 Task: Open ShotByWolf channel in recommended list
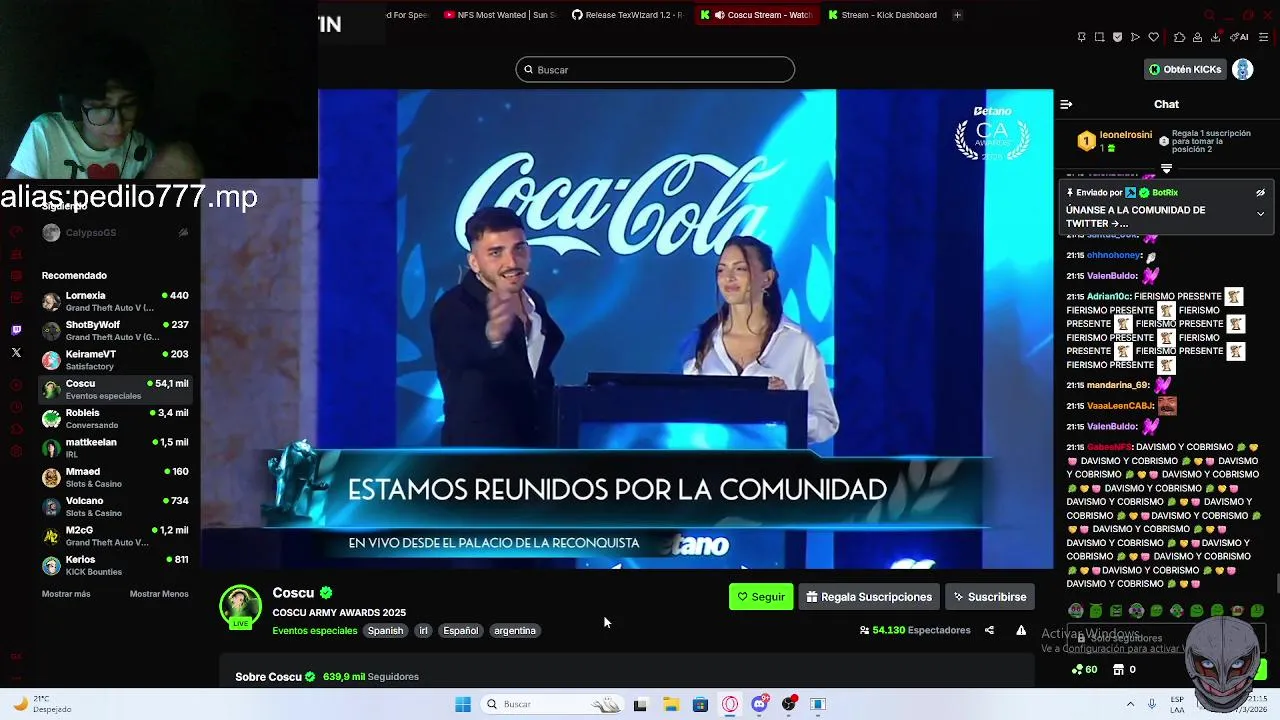[x=115, y=331]
